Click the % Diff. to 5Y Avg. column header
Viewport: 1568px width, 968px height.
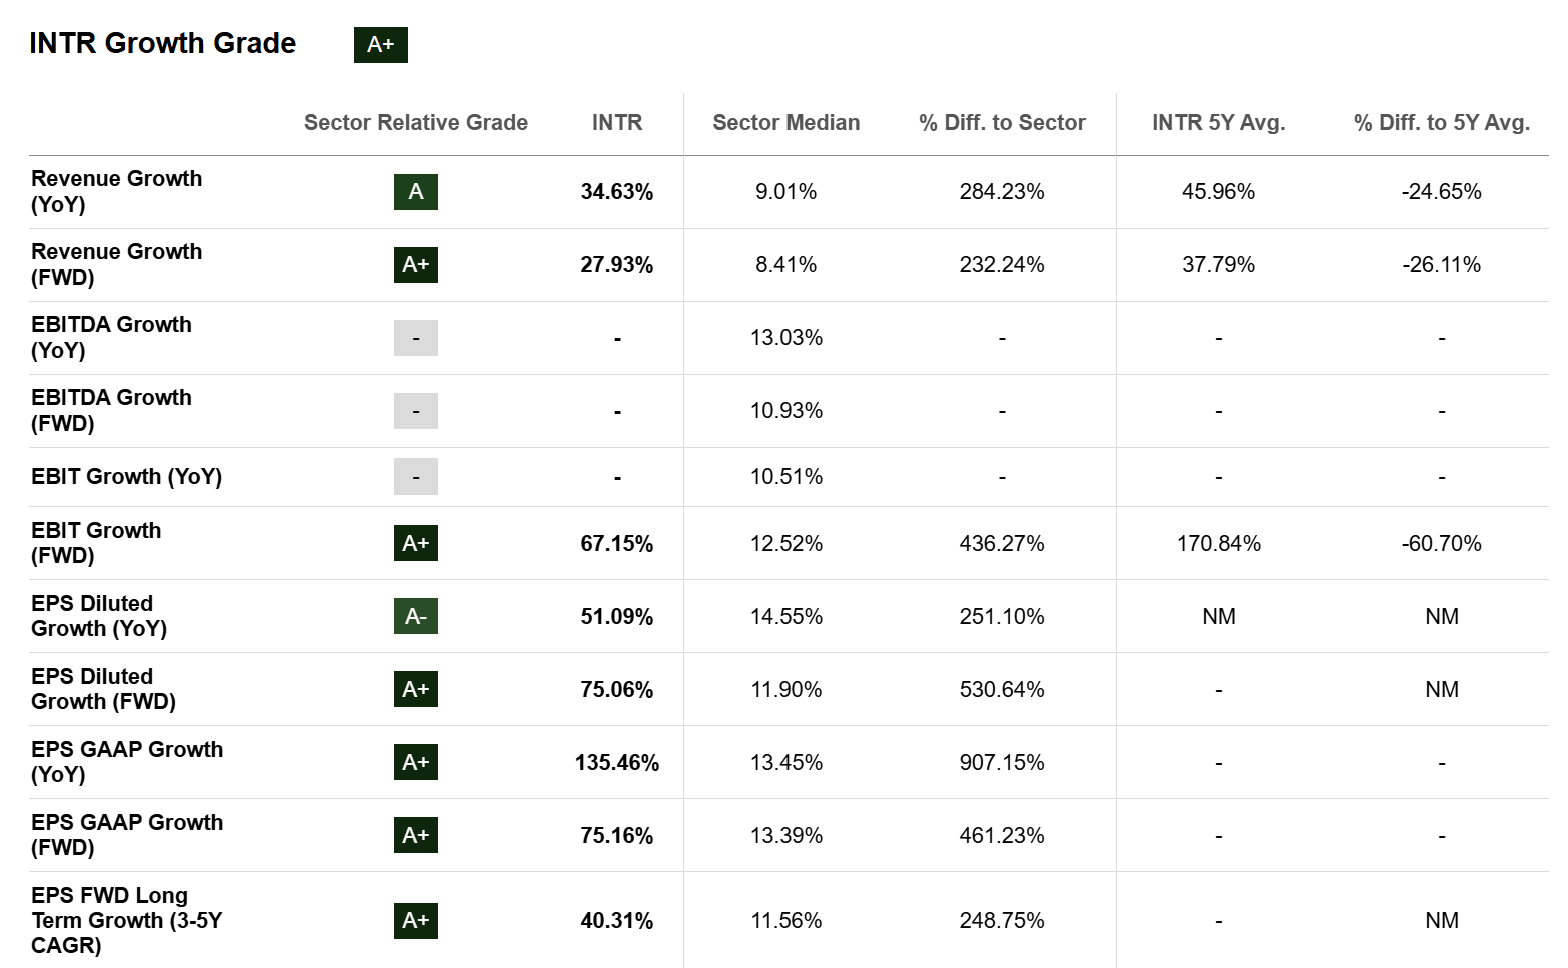(1441, 123)
